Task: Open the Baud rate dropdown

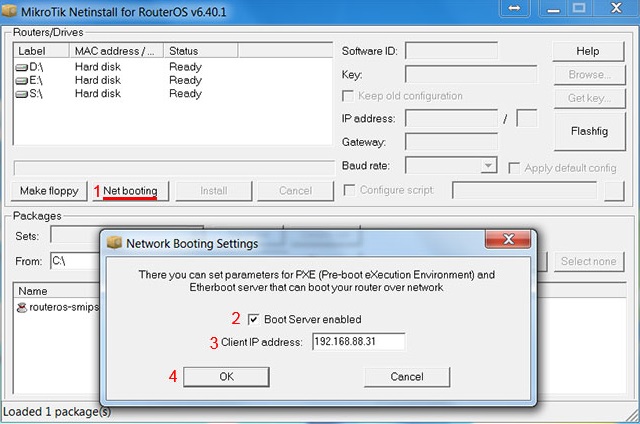Action: click(488, 166)
